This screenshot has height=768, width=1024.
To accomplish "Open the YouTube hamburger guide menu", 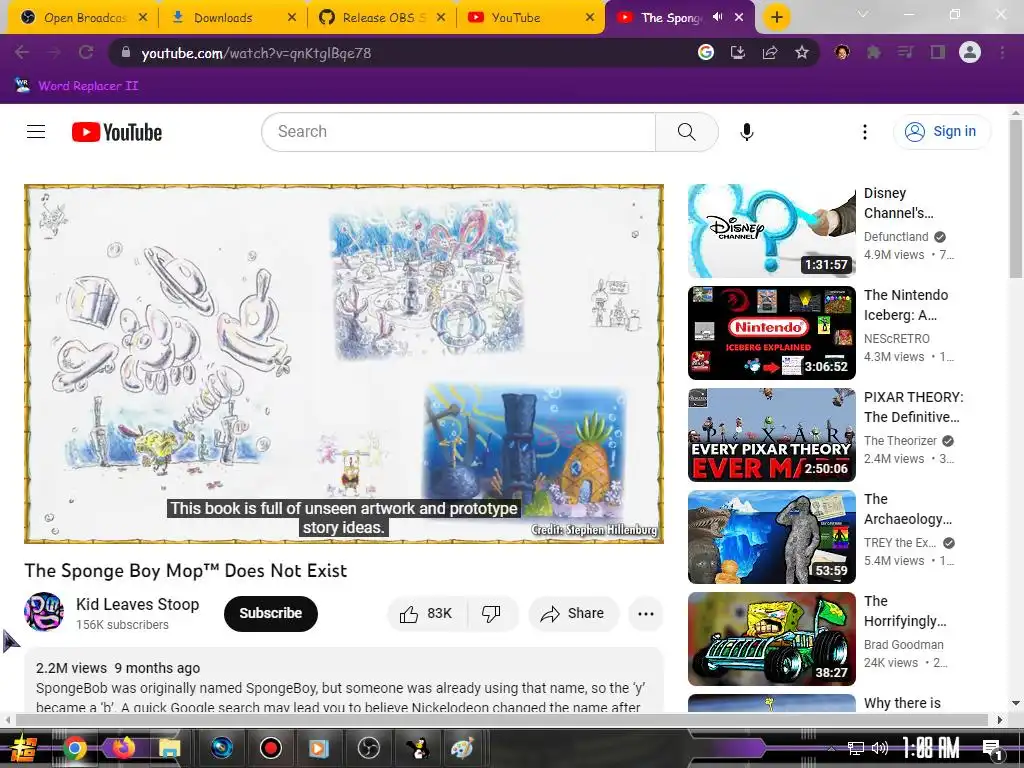I will (x=36, y=132).
